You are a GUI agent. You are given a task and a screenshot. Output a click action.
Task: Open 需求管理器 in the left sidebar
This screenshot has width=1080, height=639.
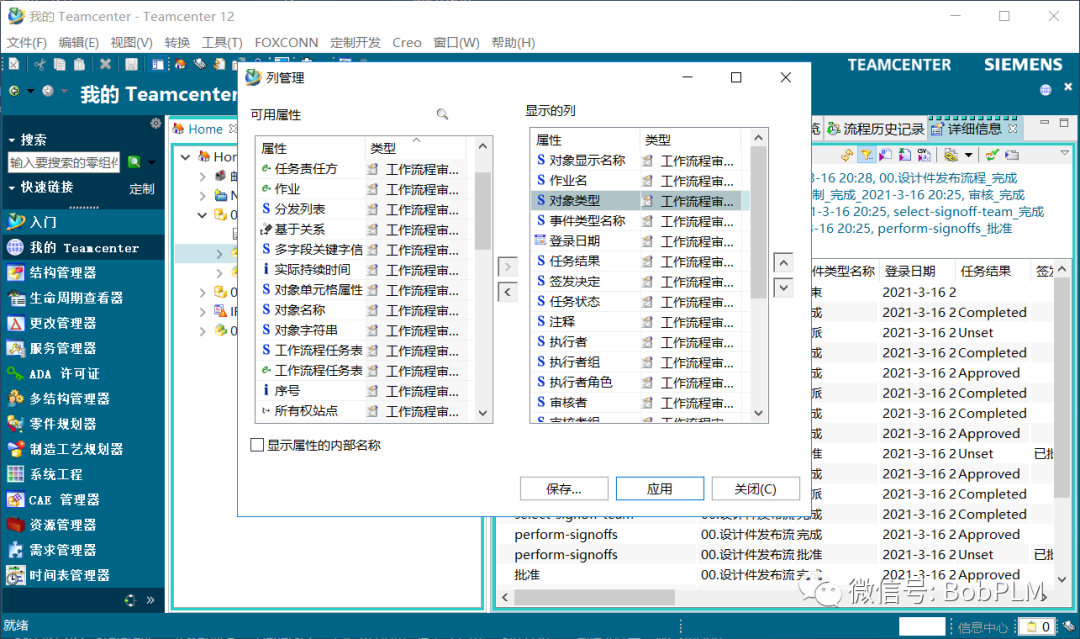tap(83, 550)
